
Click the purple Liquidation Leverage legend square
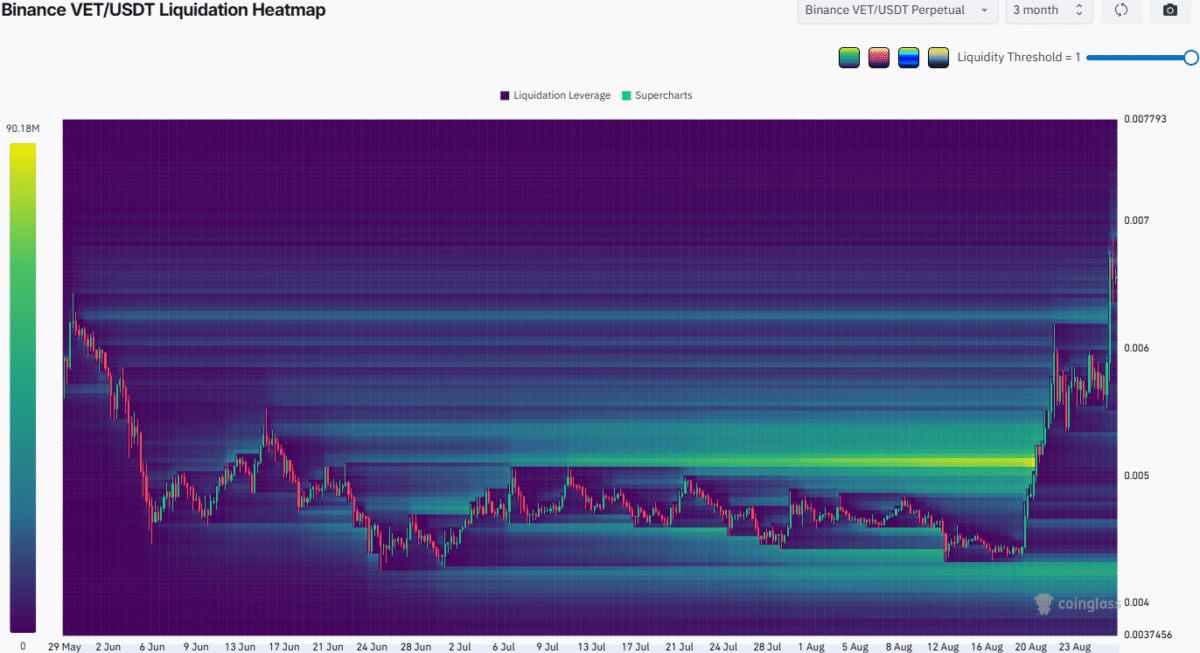pos(504,96)
